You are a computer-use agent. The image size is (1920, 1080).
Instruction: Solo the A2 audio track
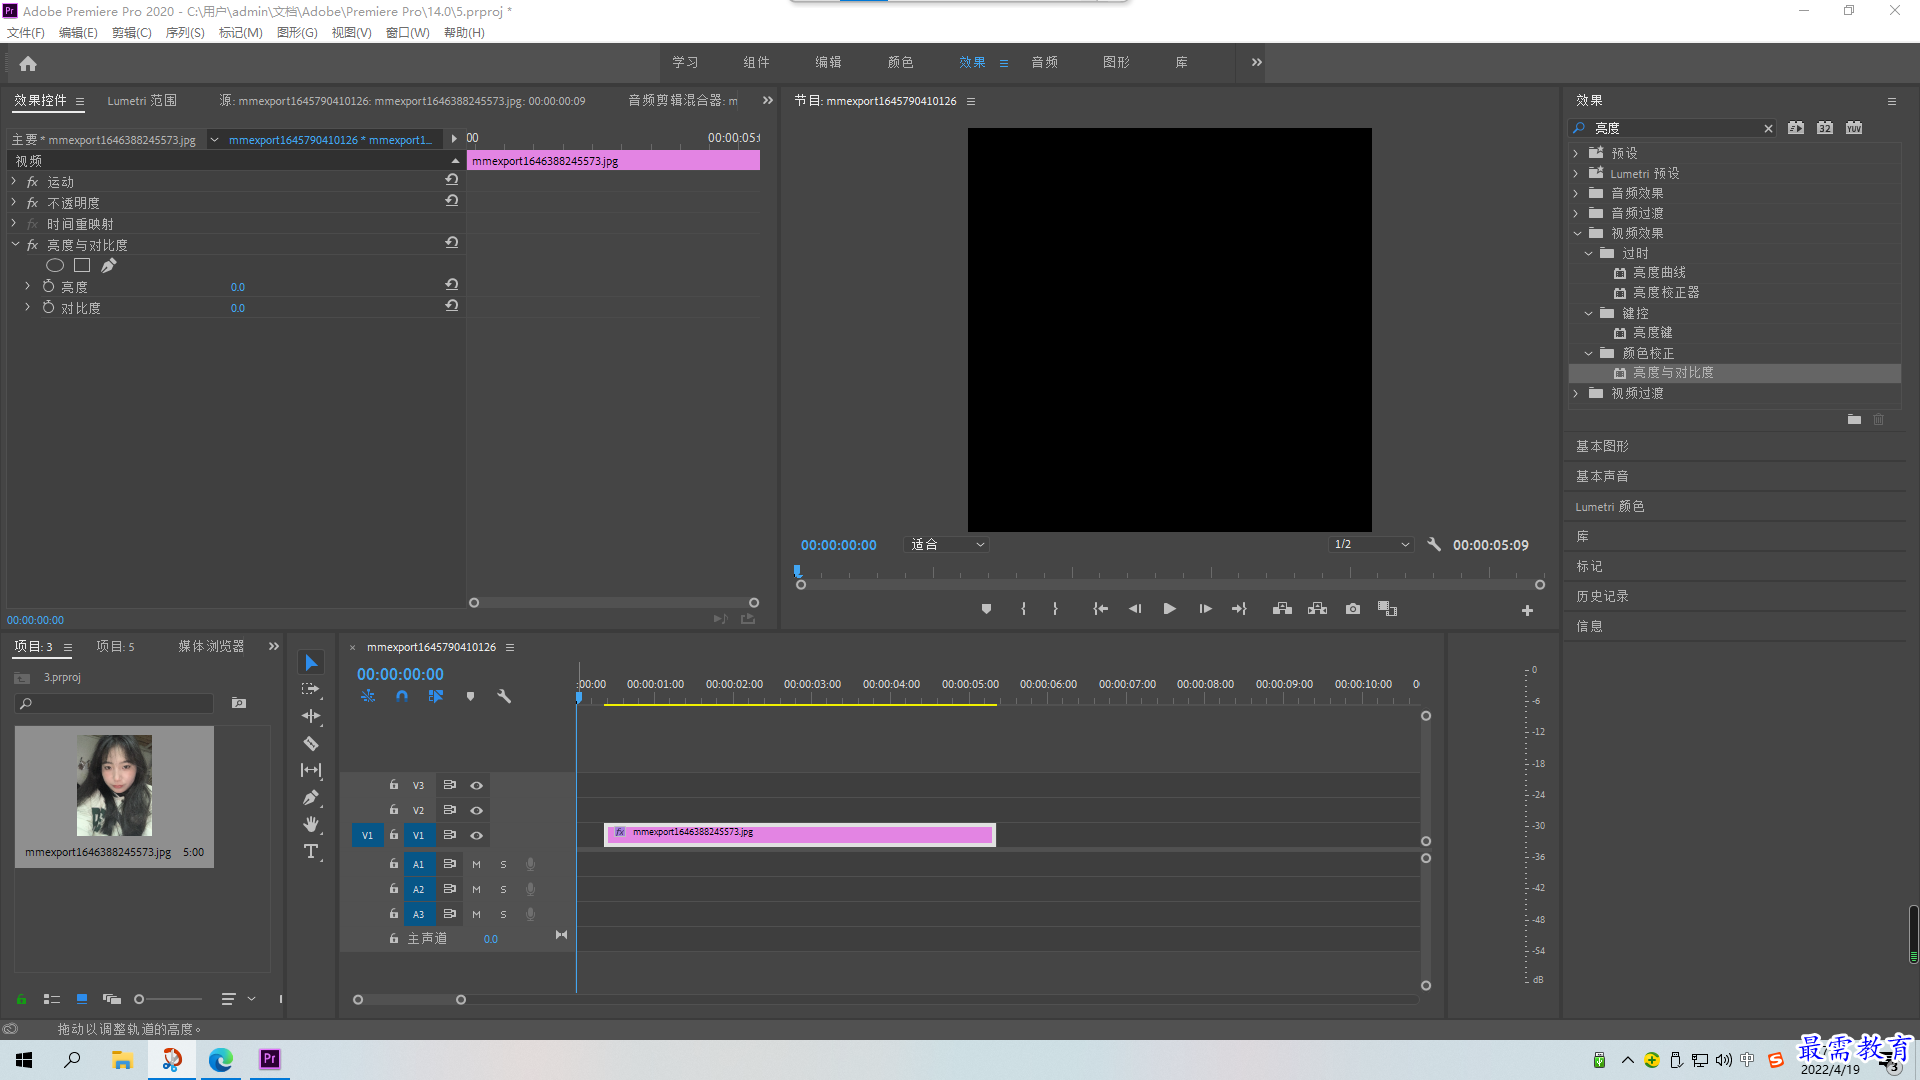click(x=503, y=890)
